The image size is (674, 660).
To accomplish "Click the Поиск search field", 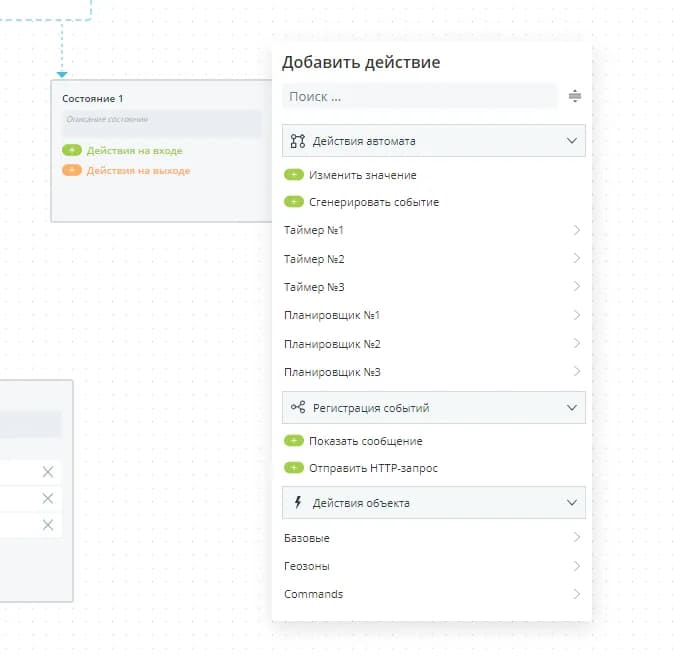I will click(x=419, y=97).
